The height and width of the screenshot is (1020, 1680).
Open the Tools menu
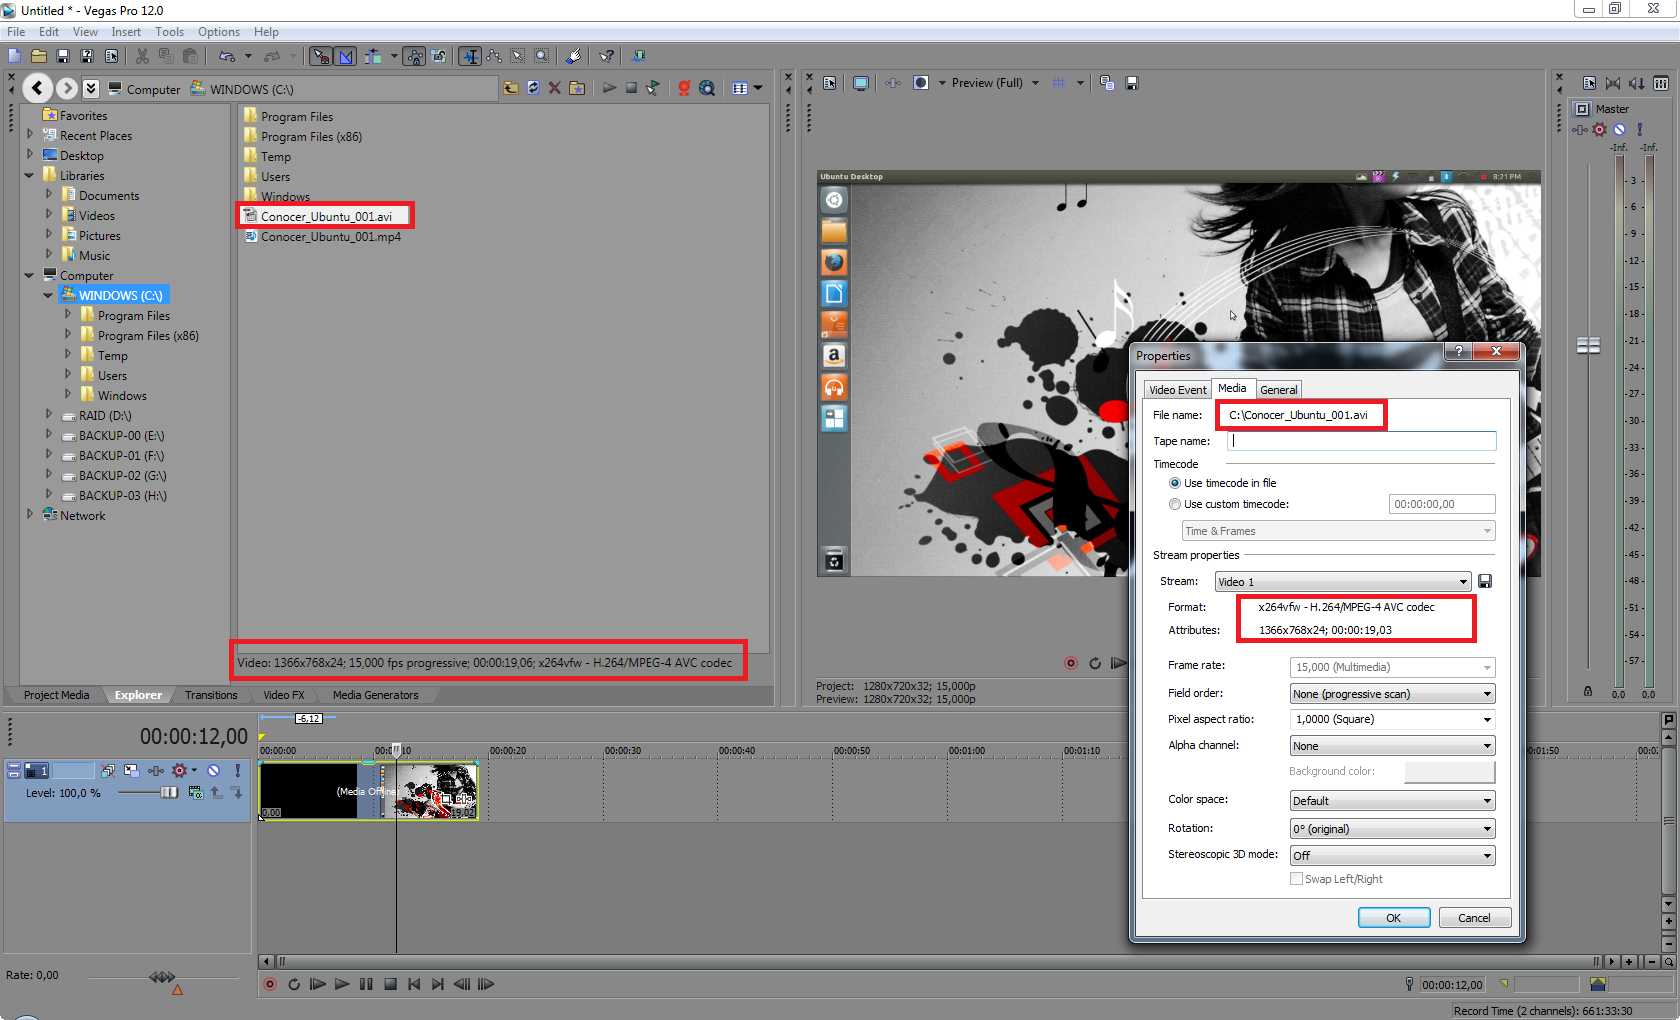tap(169, 32)
